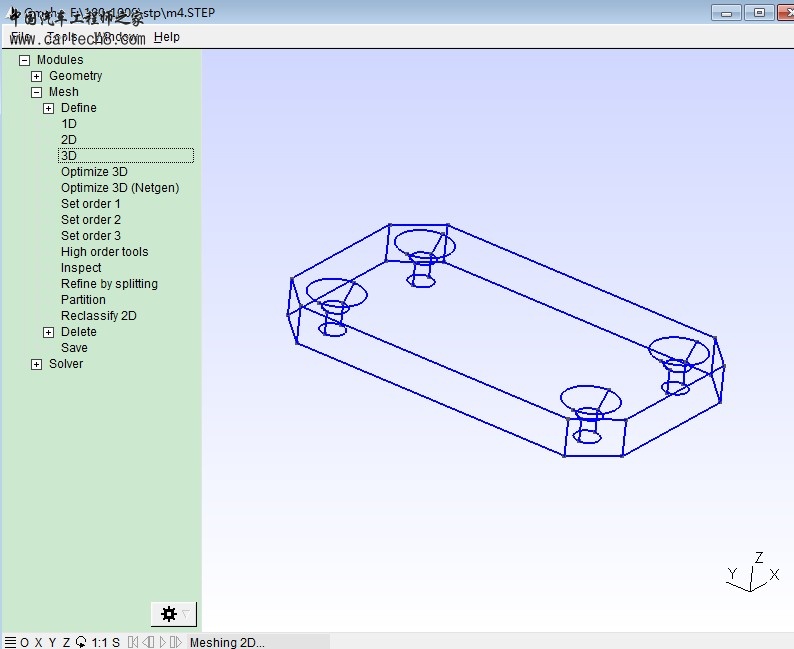Image resolution: width=794 pixels, height=649 pixels.
Task: Open the File menu
Action: [20, 37]
